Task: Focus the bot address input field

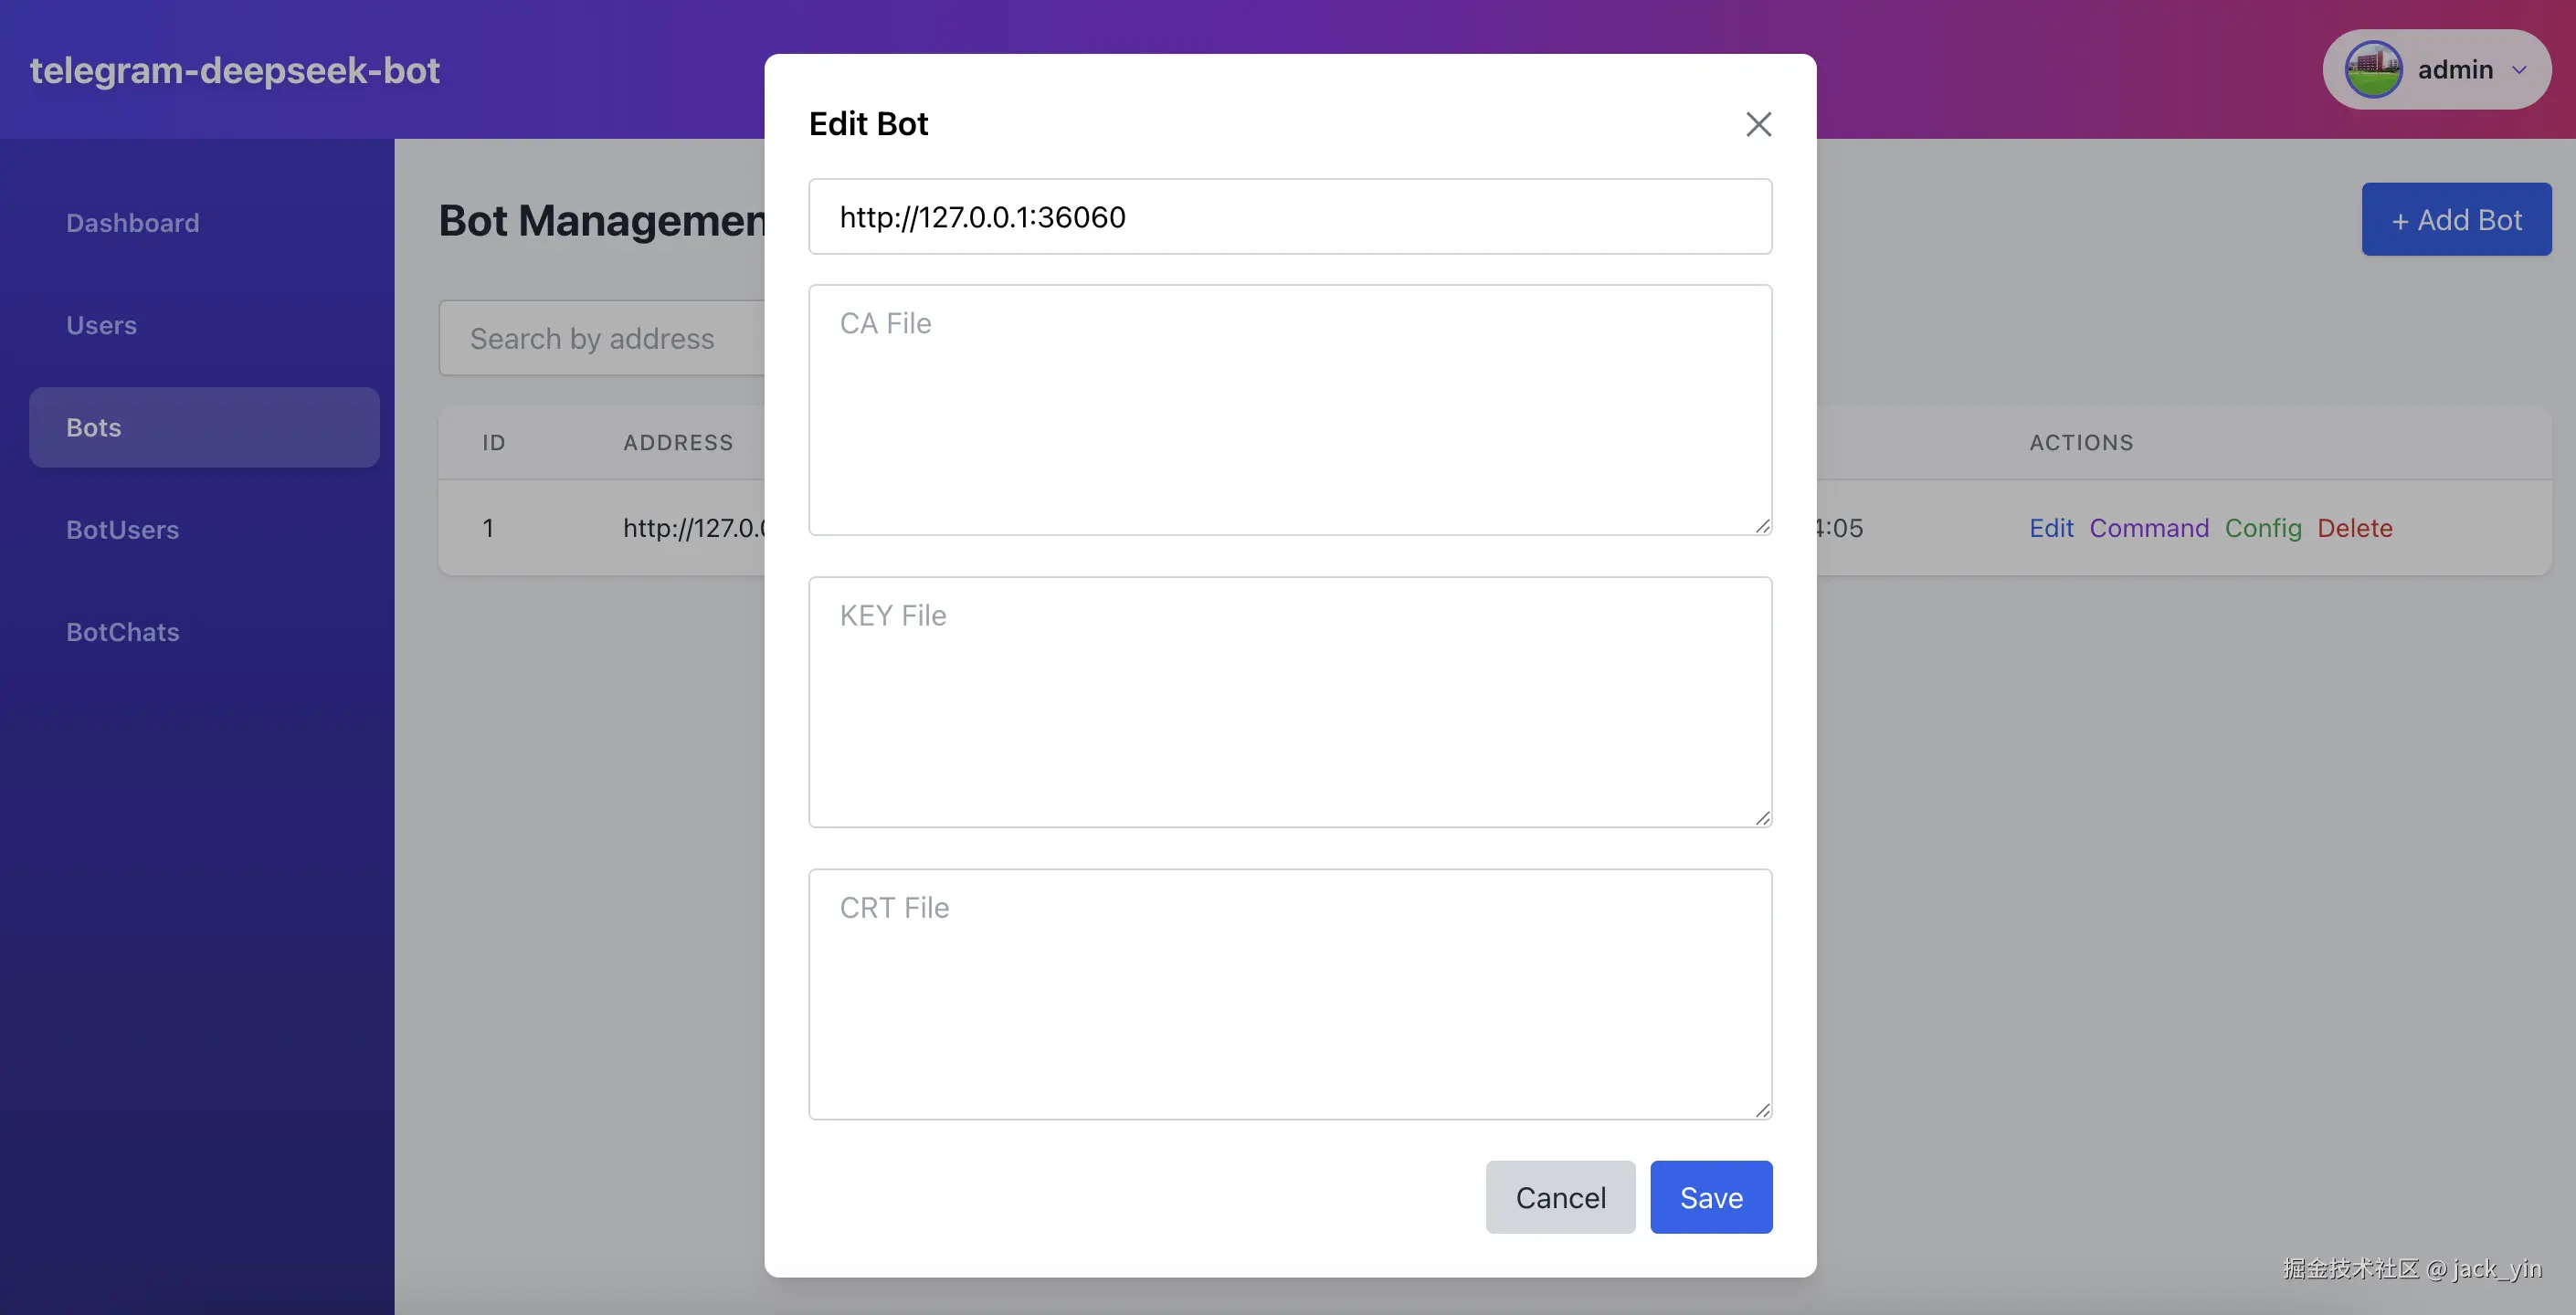Action: click(1289, 217)
